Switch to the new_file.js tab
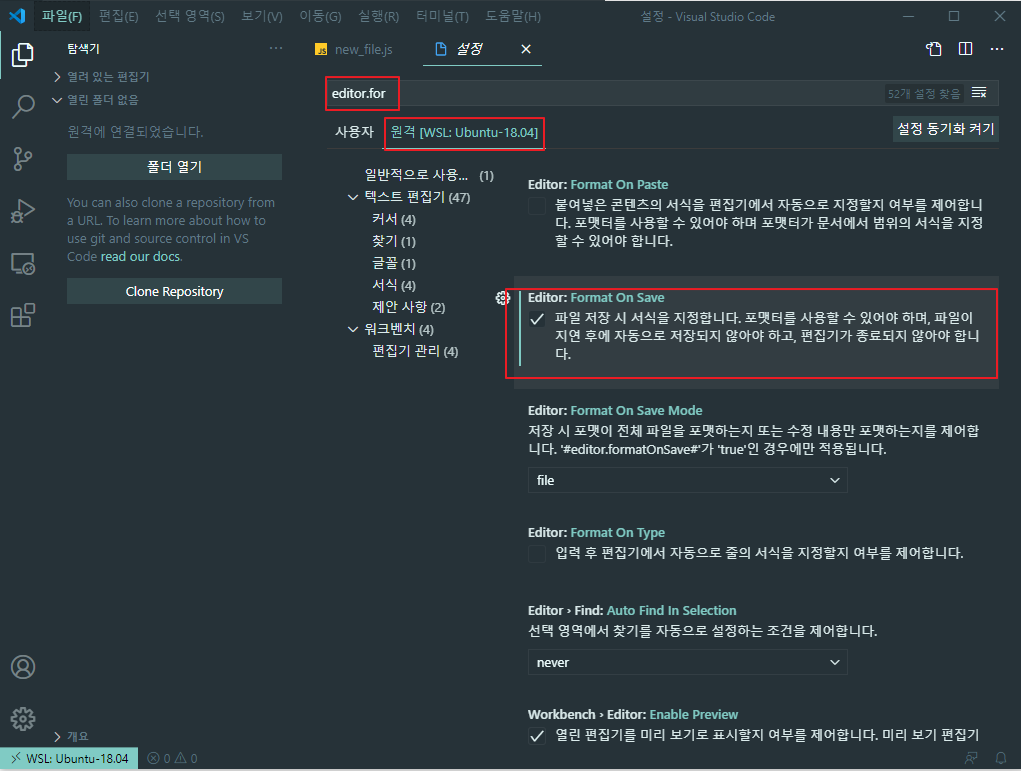The image size is (1021, 771). [x=354, y=49]
